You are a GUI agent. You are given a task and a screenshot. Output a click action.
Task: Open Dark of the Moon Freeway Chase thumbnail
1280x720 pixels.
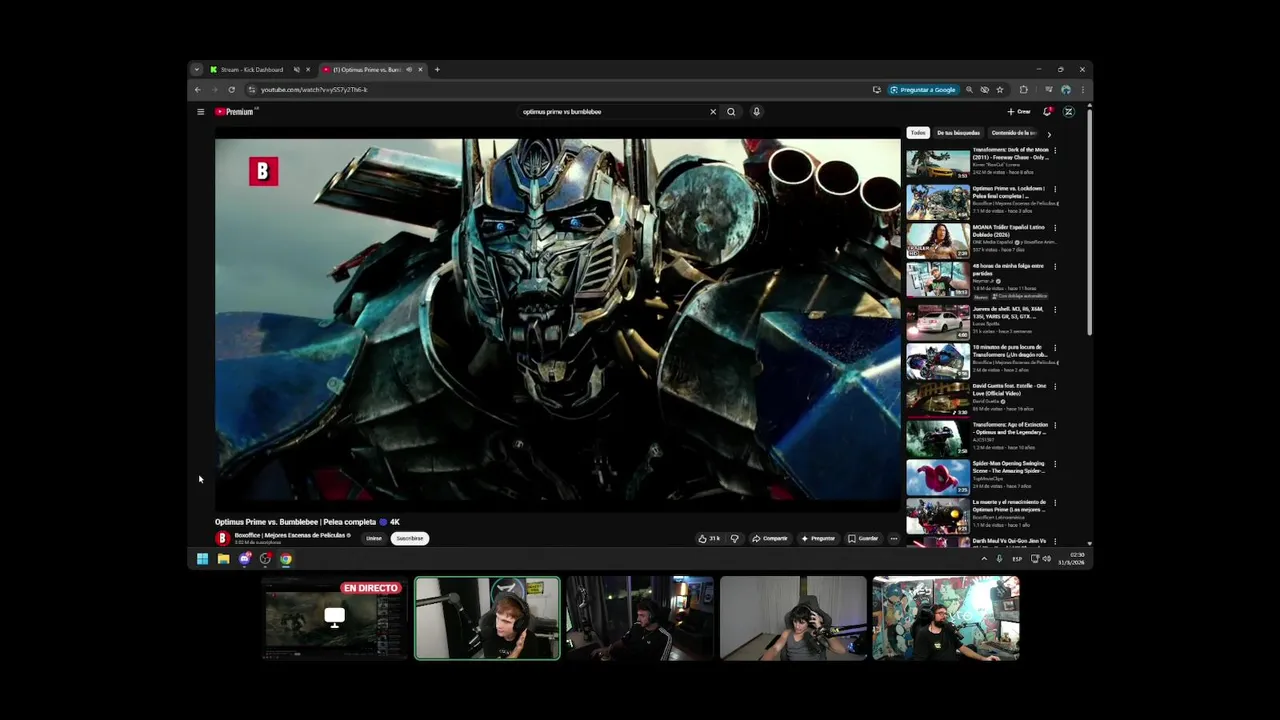point(938,163)
